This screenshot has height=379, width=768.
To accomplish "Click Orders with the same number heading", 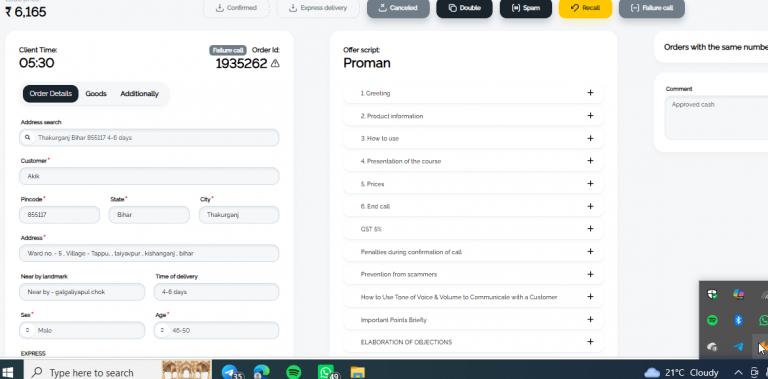I will (716, 47).
